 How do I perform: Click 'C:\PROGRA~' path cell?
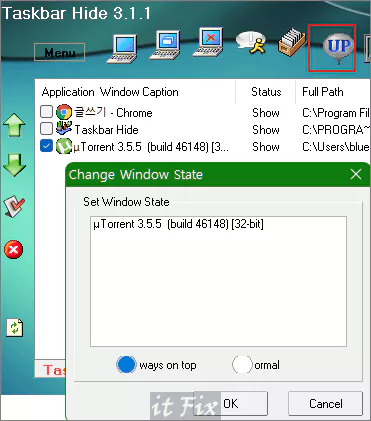[336, 130]
